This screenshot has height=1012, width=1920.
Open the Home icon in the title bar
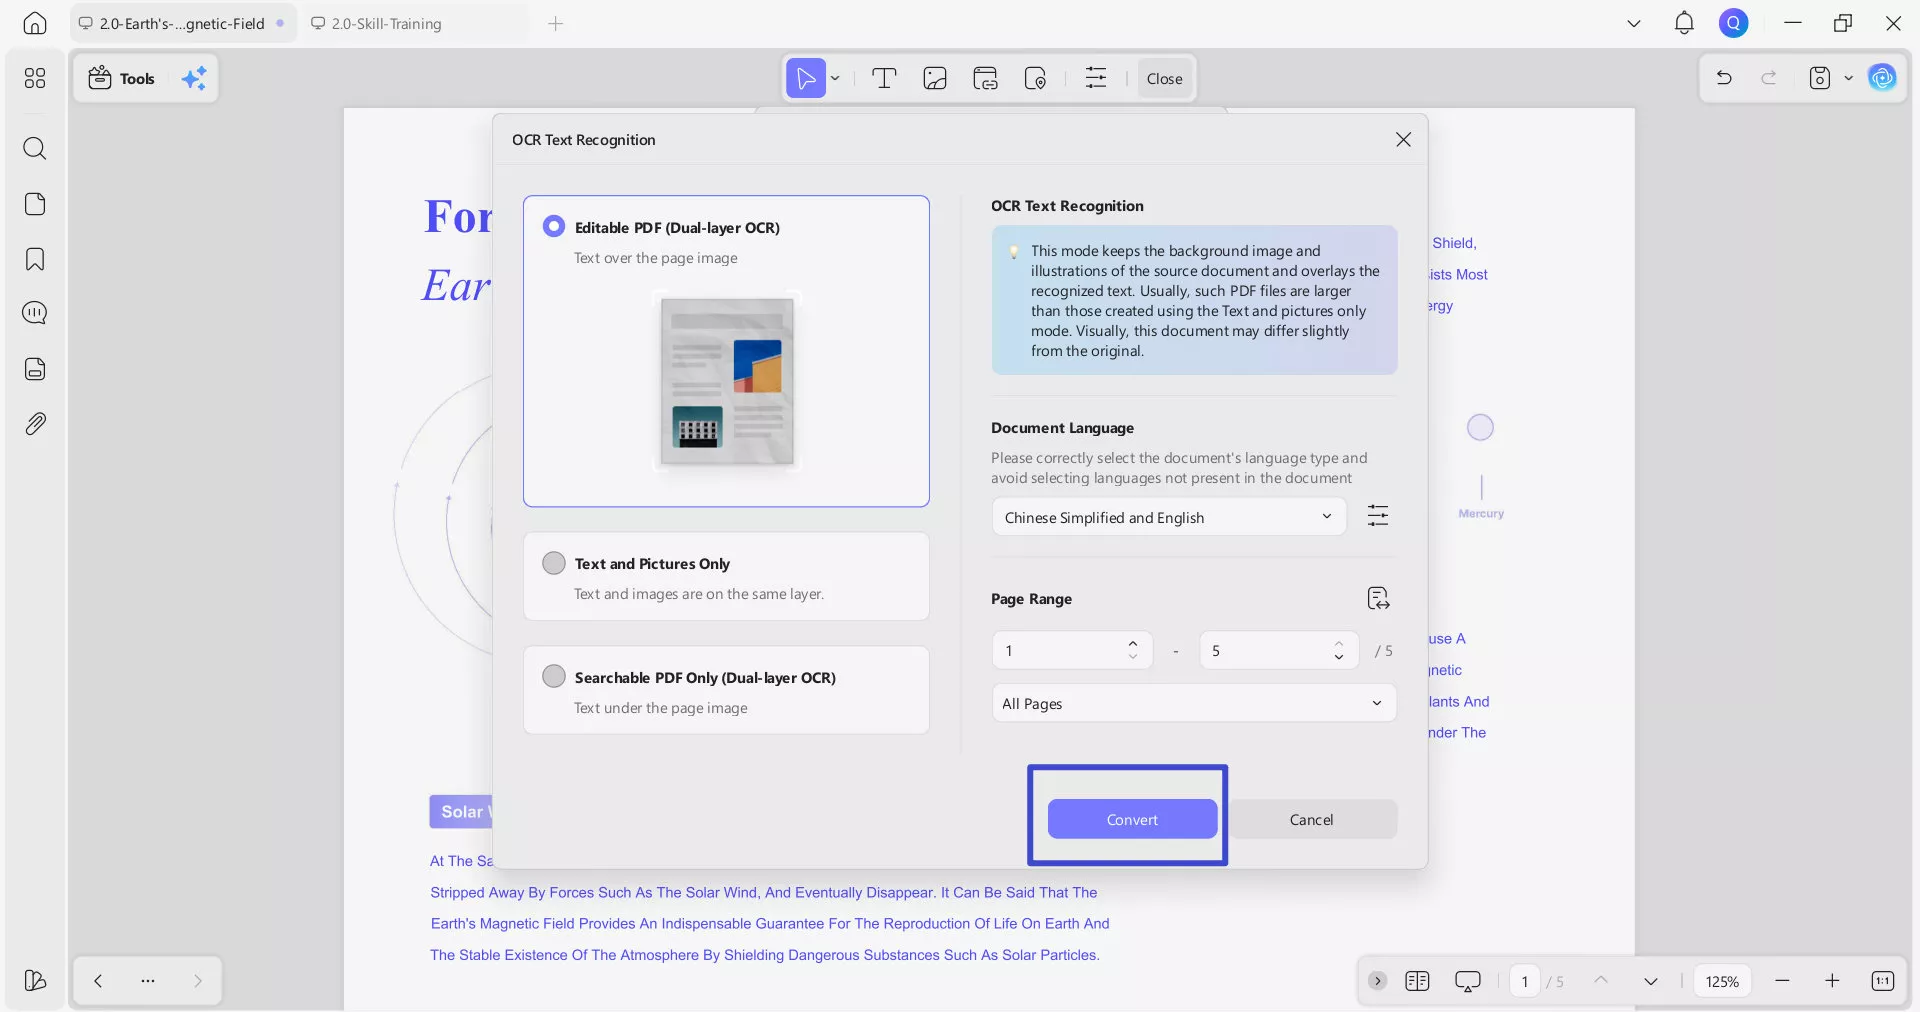point(35,23)
